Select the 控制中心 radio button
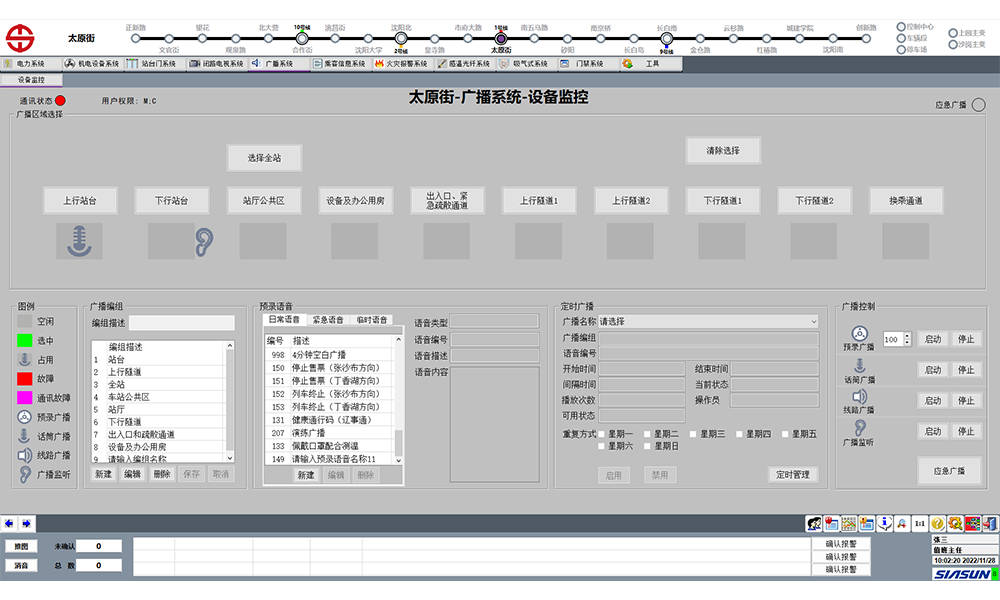1000x600 pixels. pyautogui.click(x=901, y=27)
